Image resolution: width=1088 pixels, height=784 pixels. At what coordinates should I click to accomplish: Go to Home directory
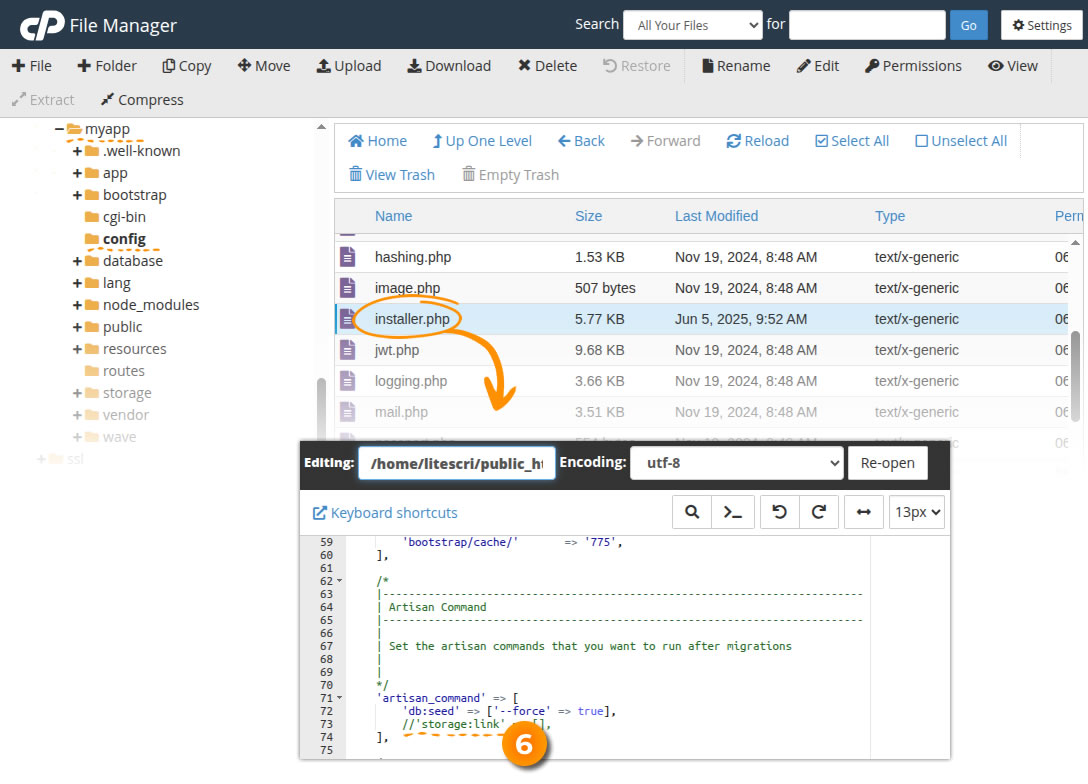tap(377, 141)
